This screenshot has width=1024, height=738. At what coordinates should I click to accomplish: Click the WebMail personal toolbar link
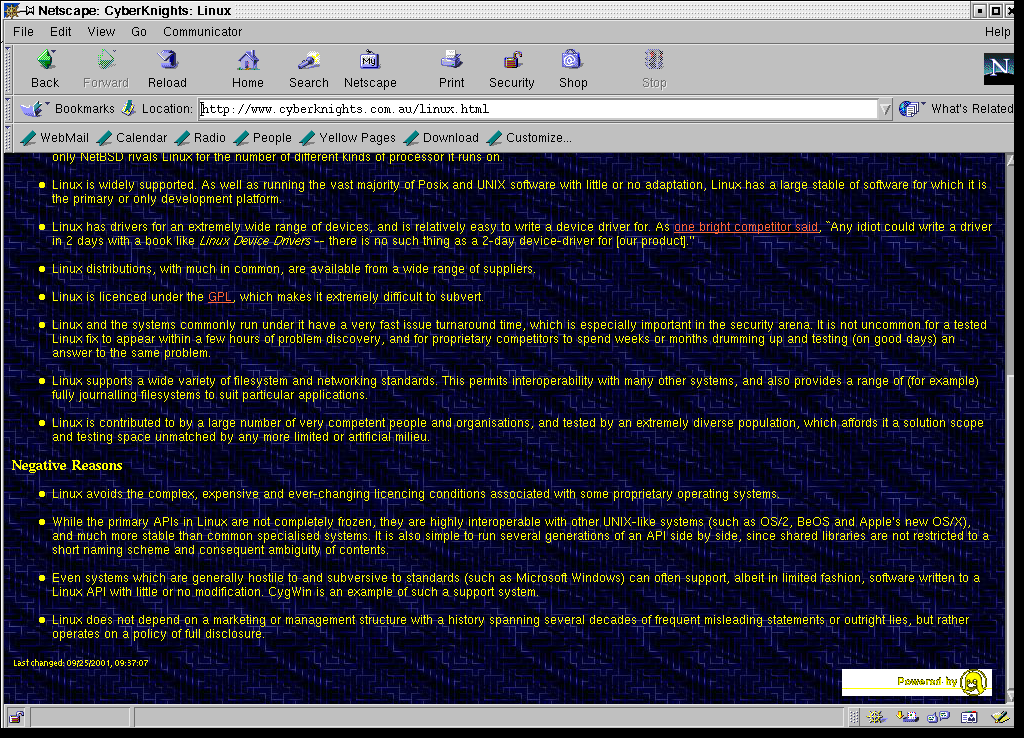[55, 138]
